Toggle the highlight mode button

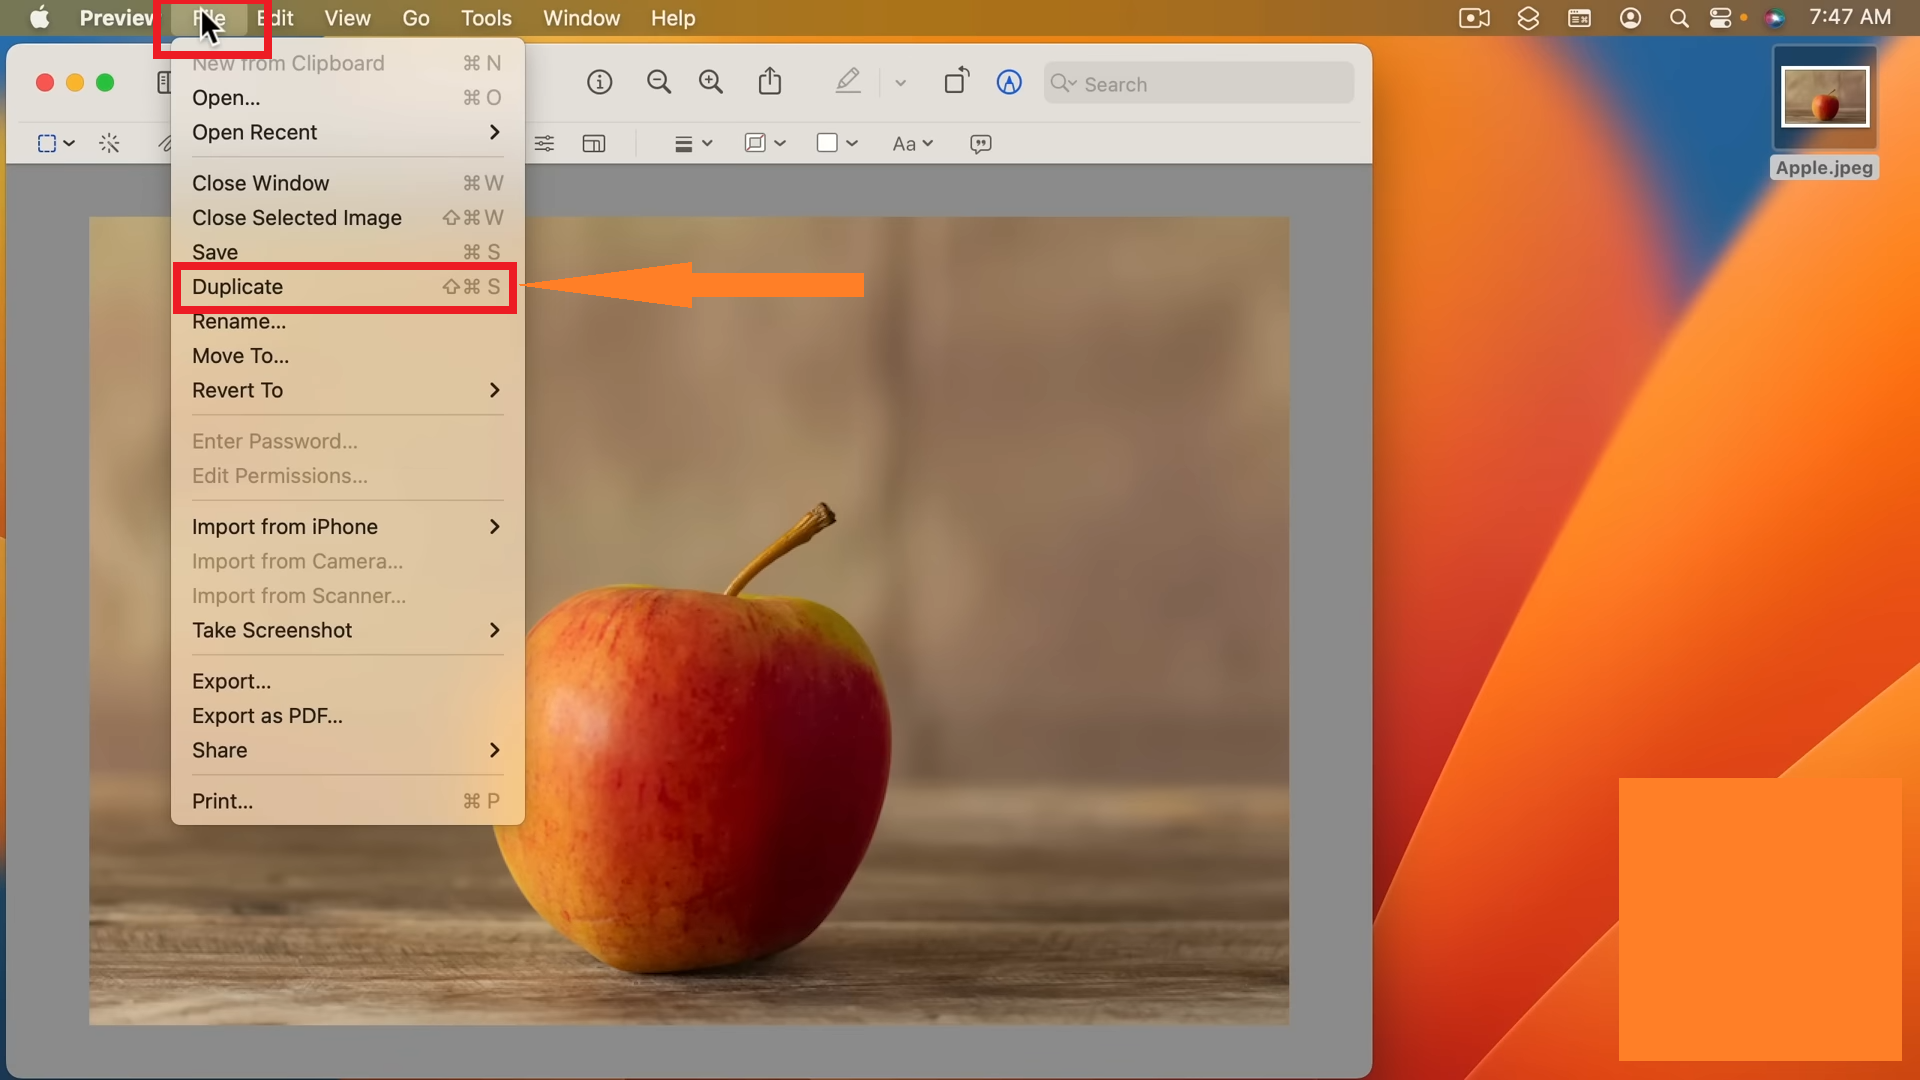(847, 82)
